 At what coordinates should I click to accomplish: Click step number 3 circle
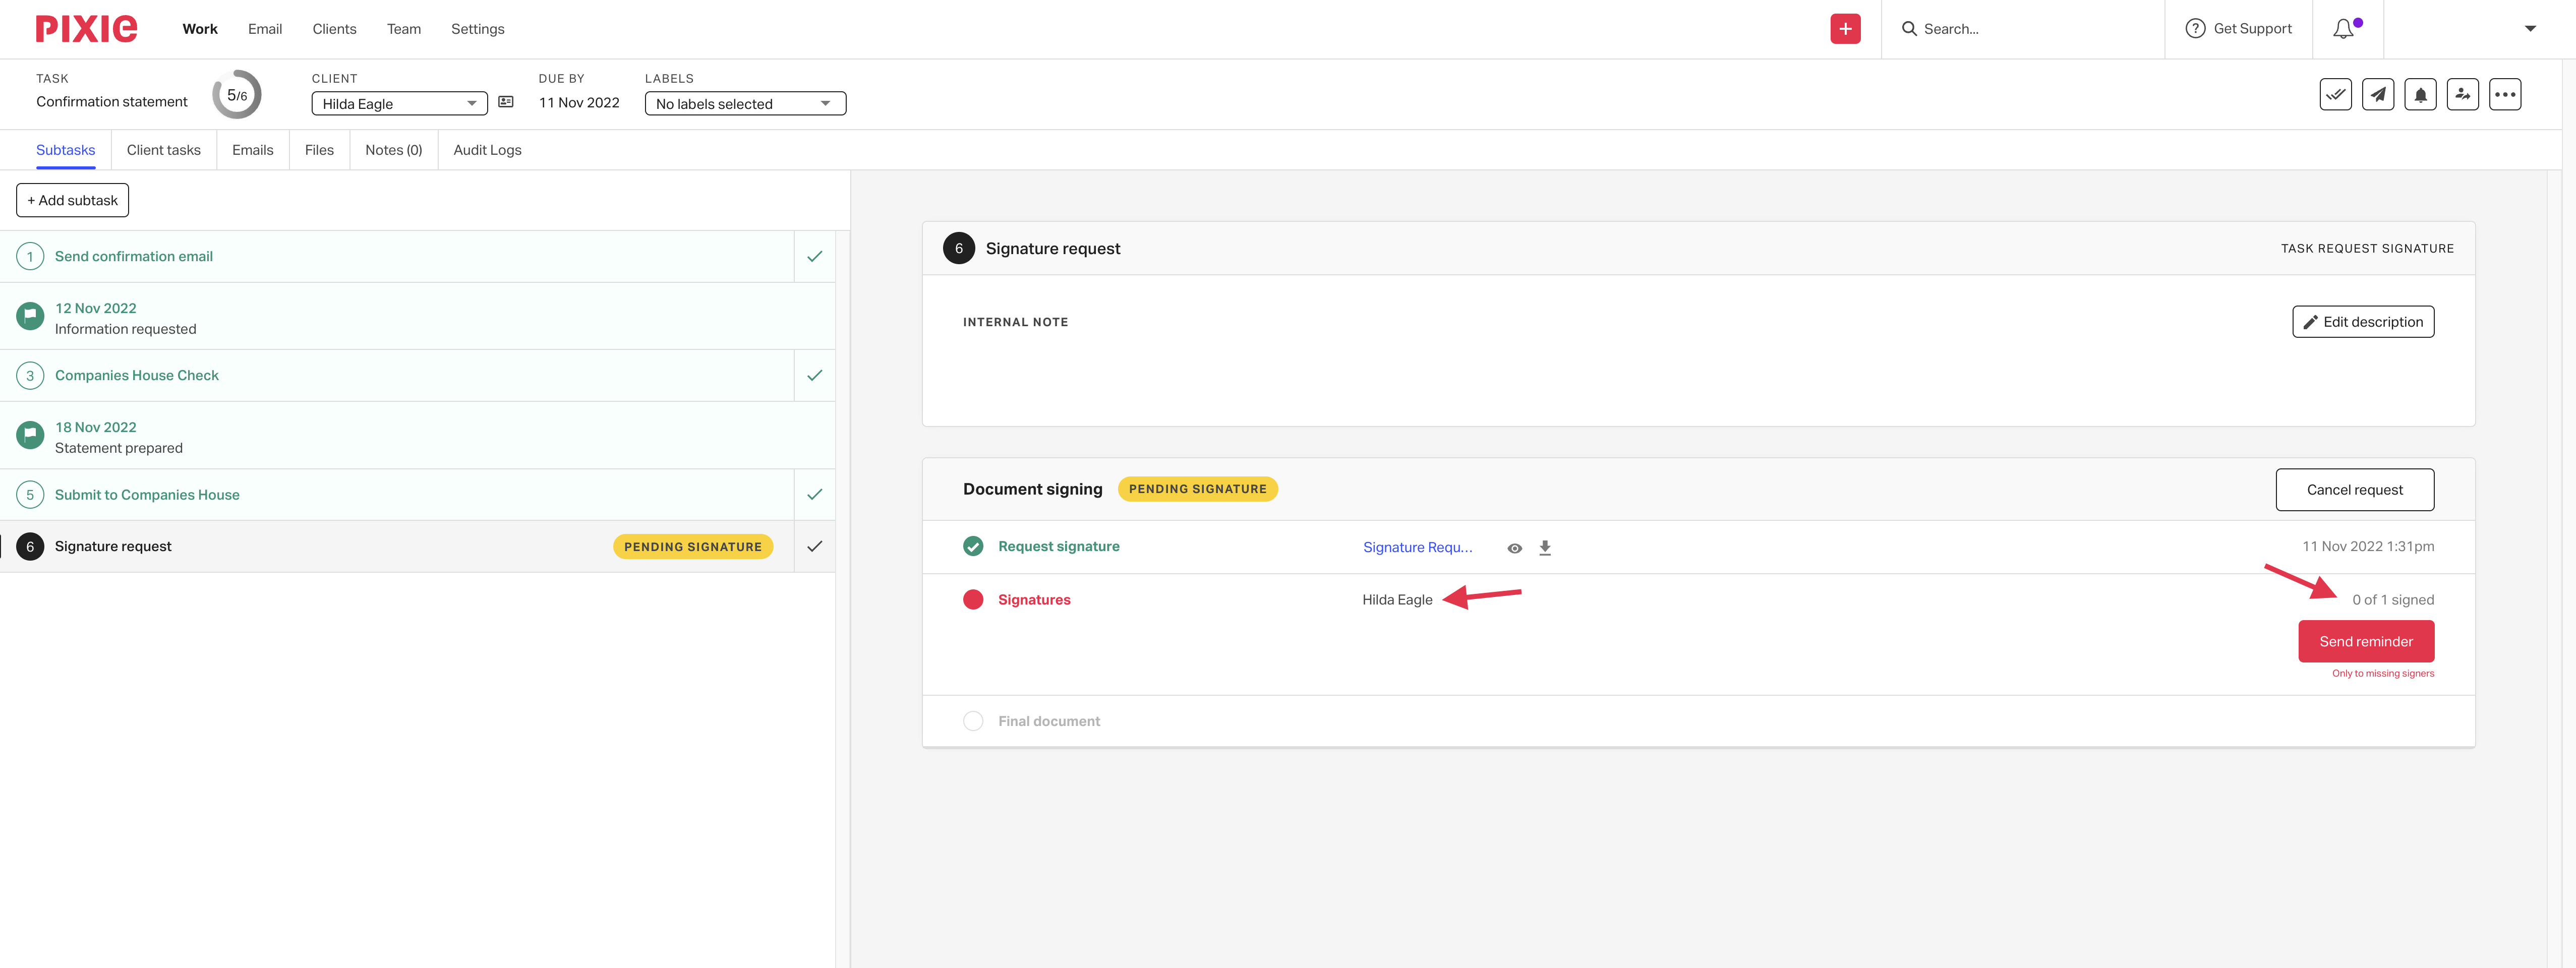click(30, 375)
